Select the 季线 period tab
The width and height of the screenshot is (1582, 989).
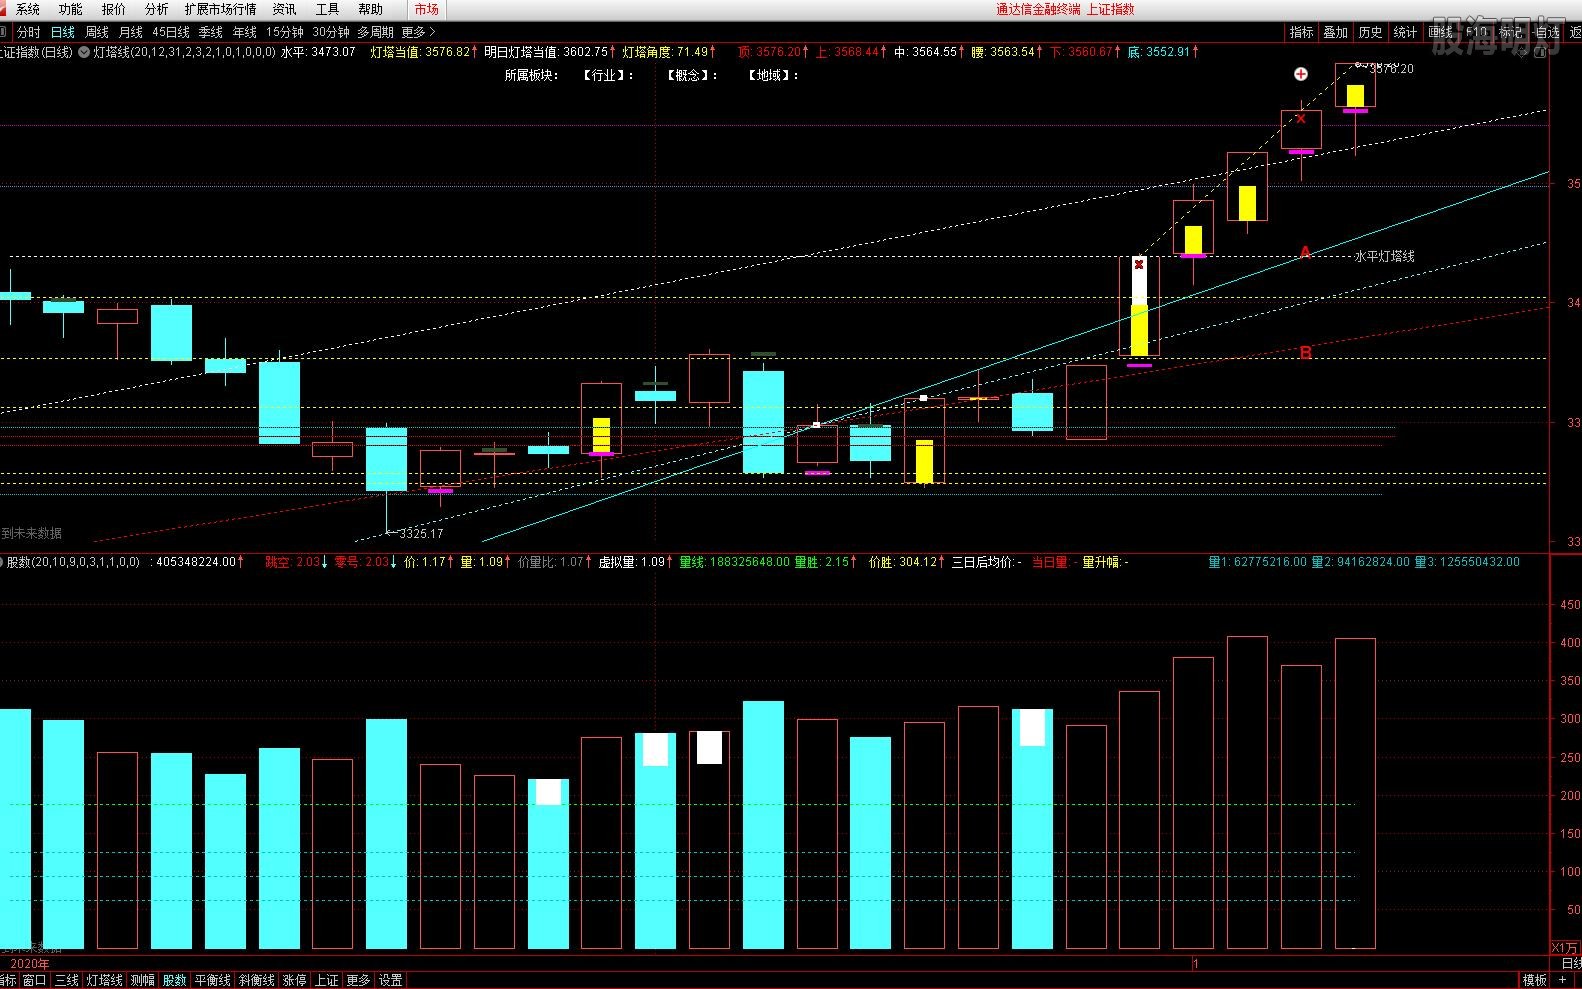point(211,32)
